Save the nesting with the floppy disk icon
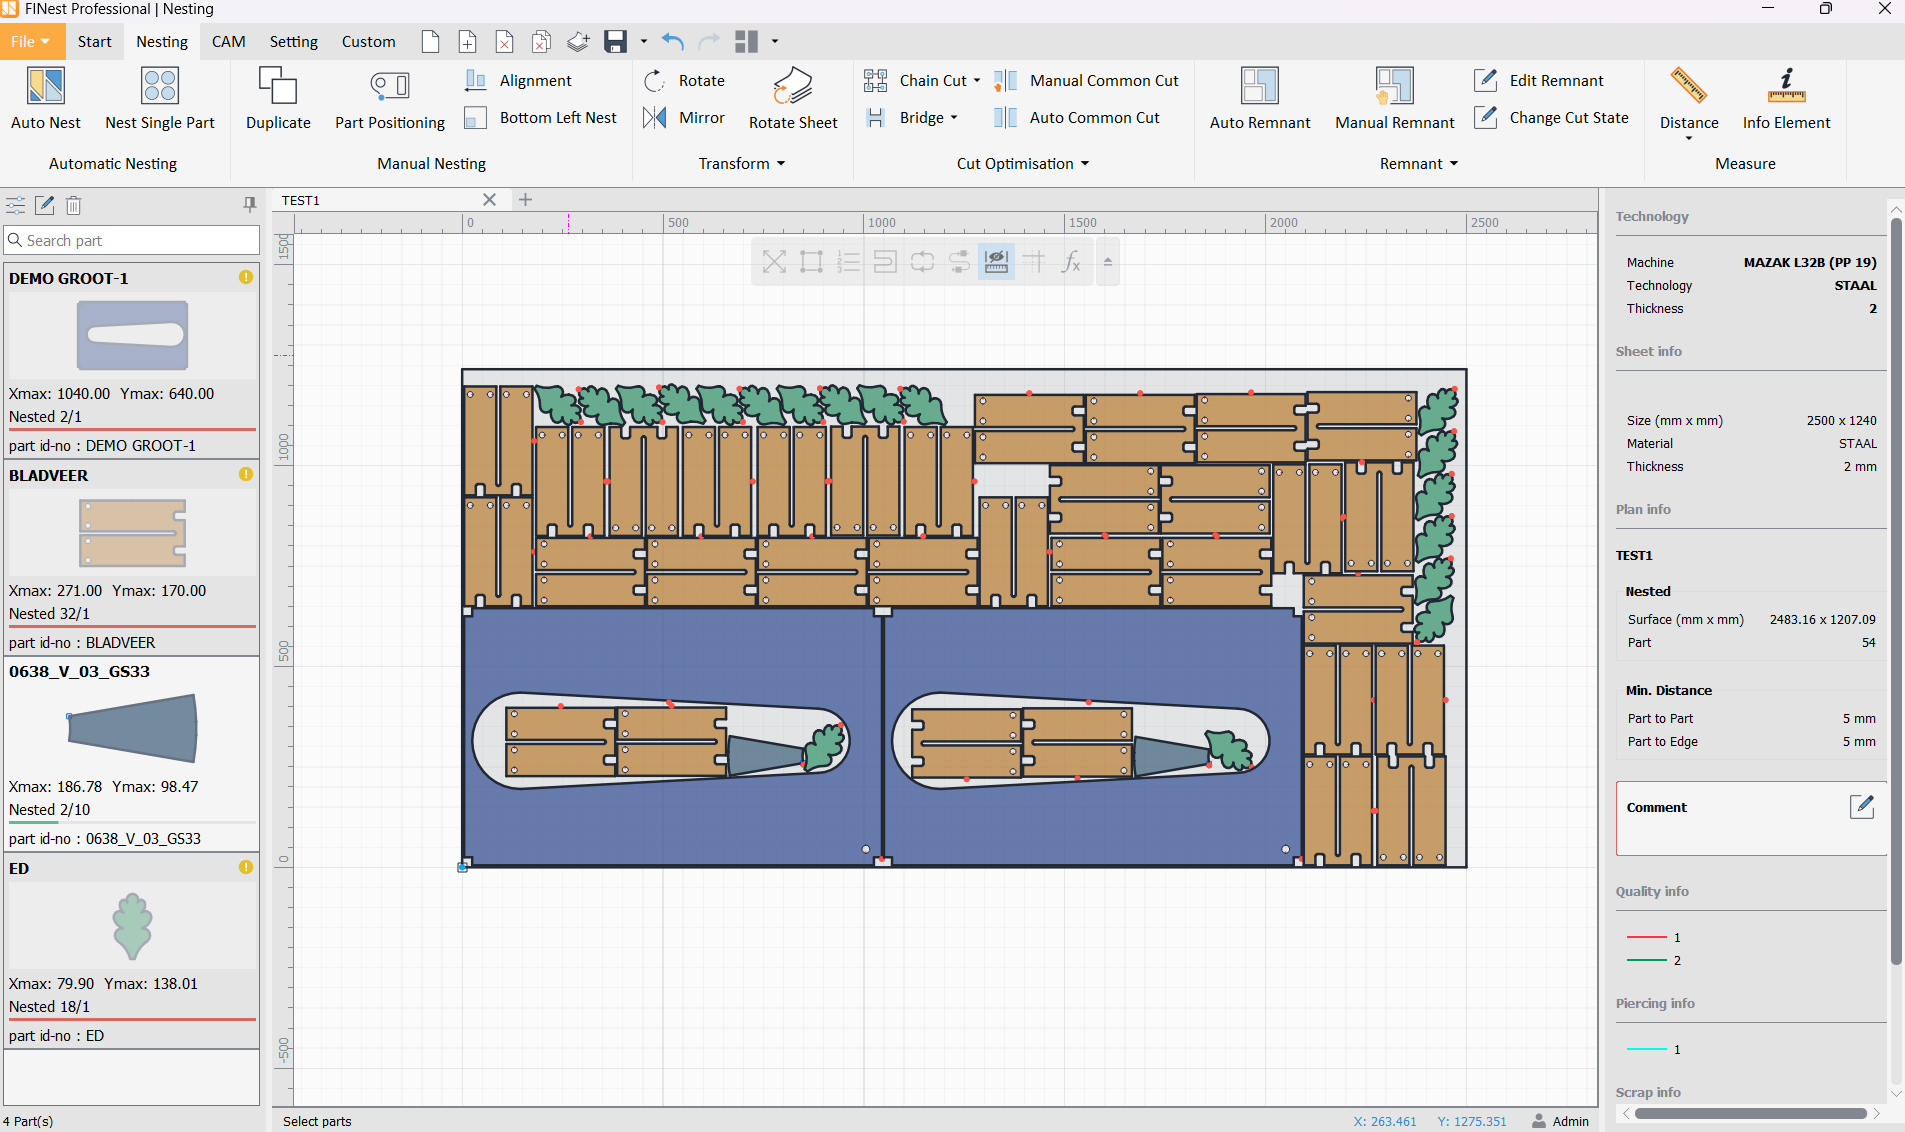Viewport: 1905px width, 1132px height. coord(615,41)
